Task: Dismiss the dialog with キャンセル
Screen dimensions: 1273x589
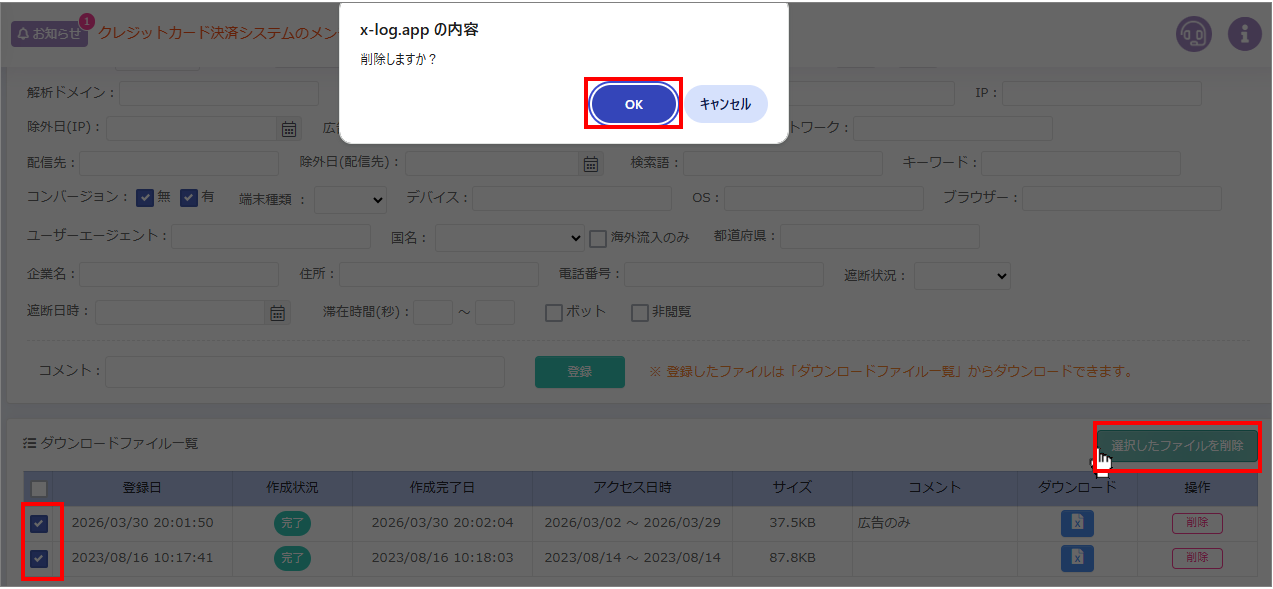Action: (x=725, y=103)
